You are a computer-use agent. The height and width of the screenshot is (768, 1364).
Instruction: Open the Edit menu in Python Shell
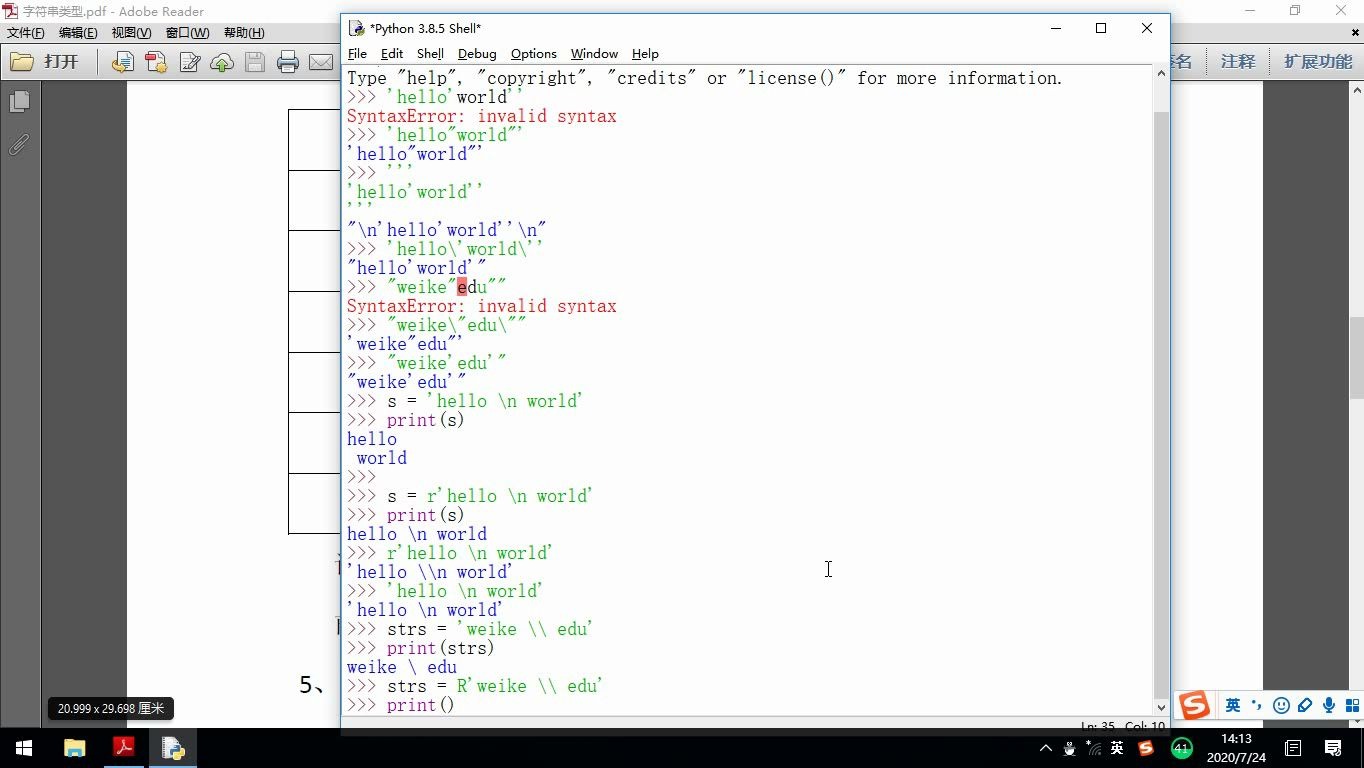(392, 54)
